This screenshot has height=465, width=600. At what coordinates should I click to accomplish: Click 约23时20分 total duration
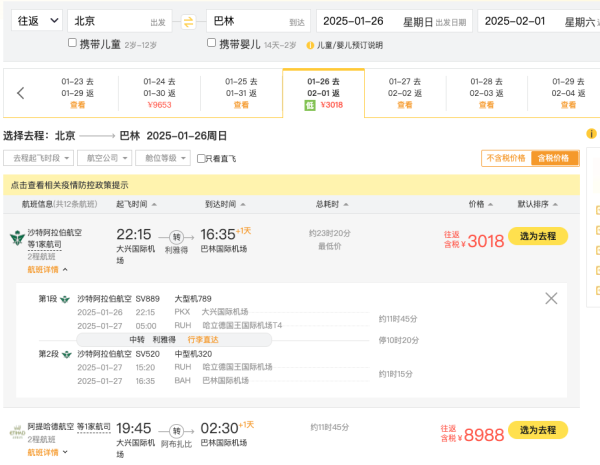(x=329, y=233)
